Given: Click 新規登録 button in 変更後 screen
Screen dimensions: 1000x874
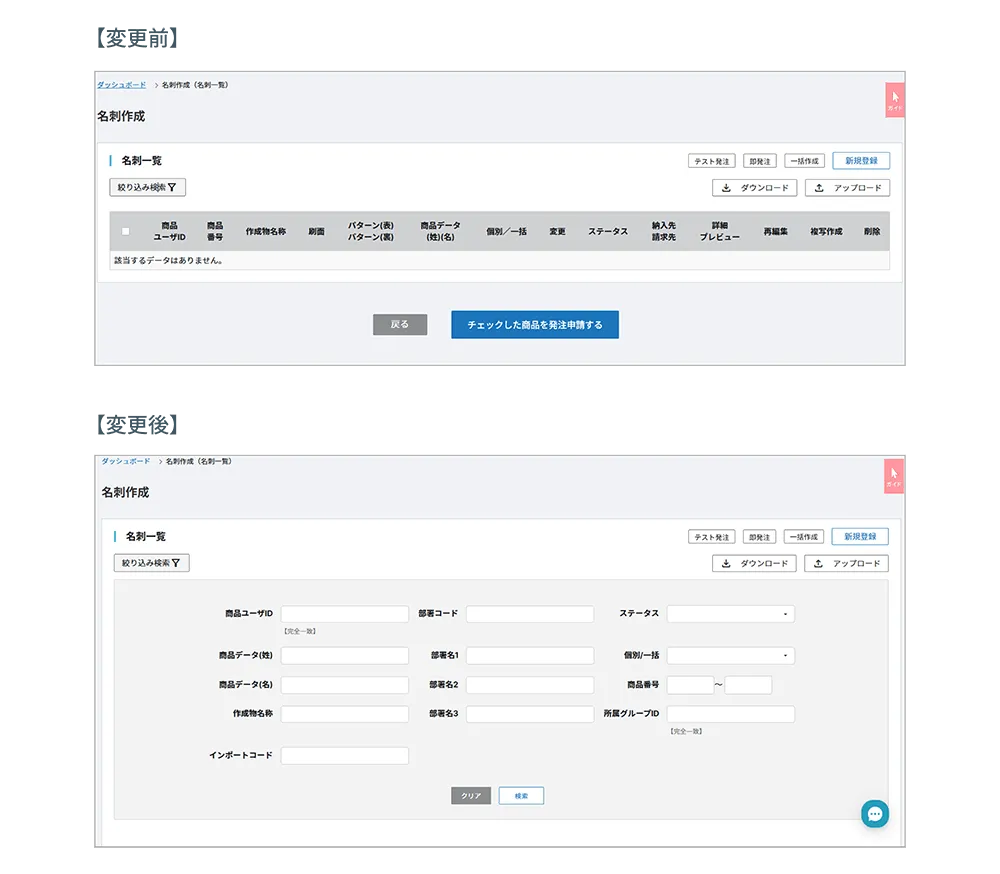Looking at the screenshot, I should pos(860,537).
